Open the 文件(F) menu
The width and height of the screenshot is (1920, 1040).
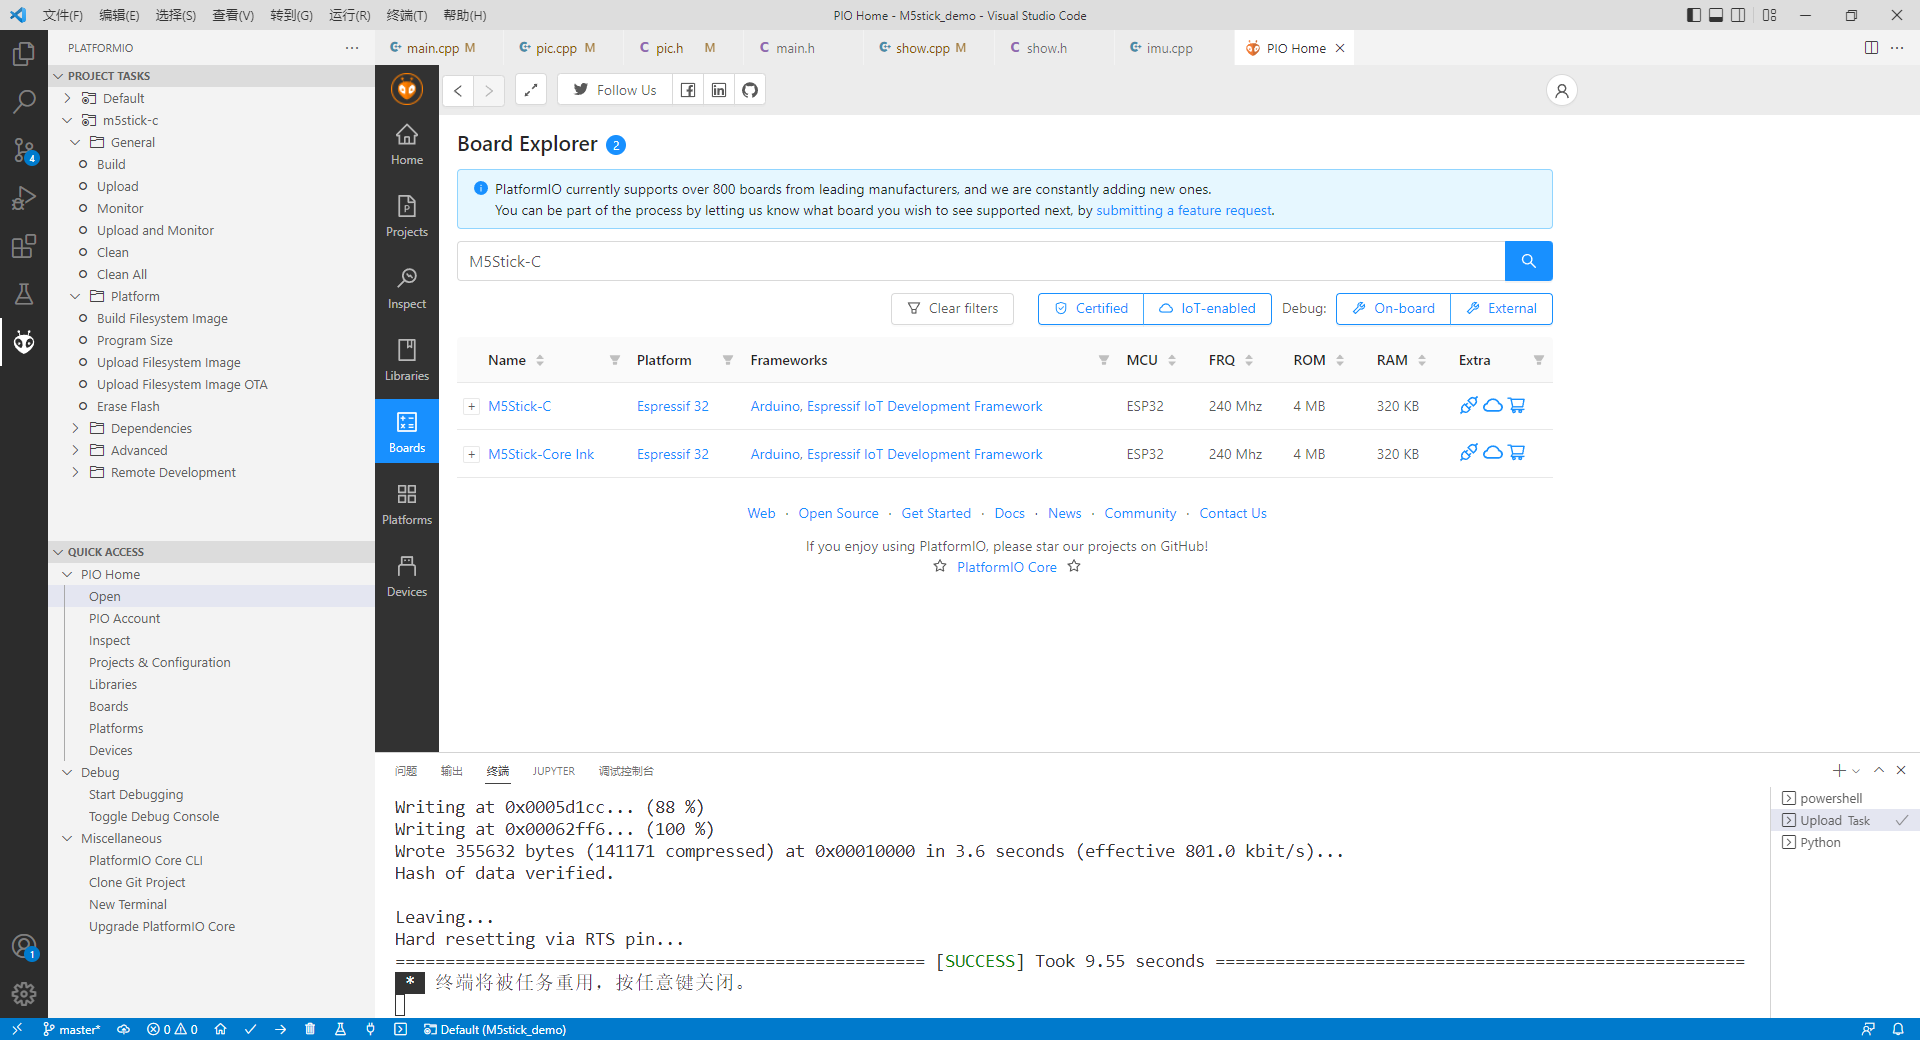pos(63,15)
